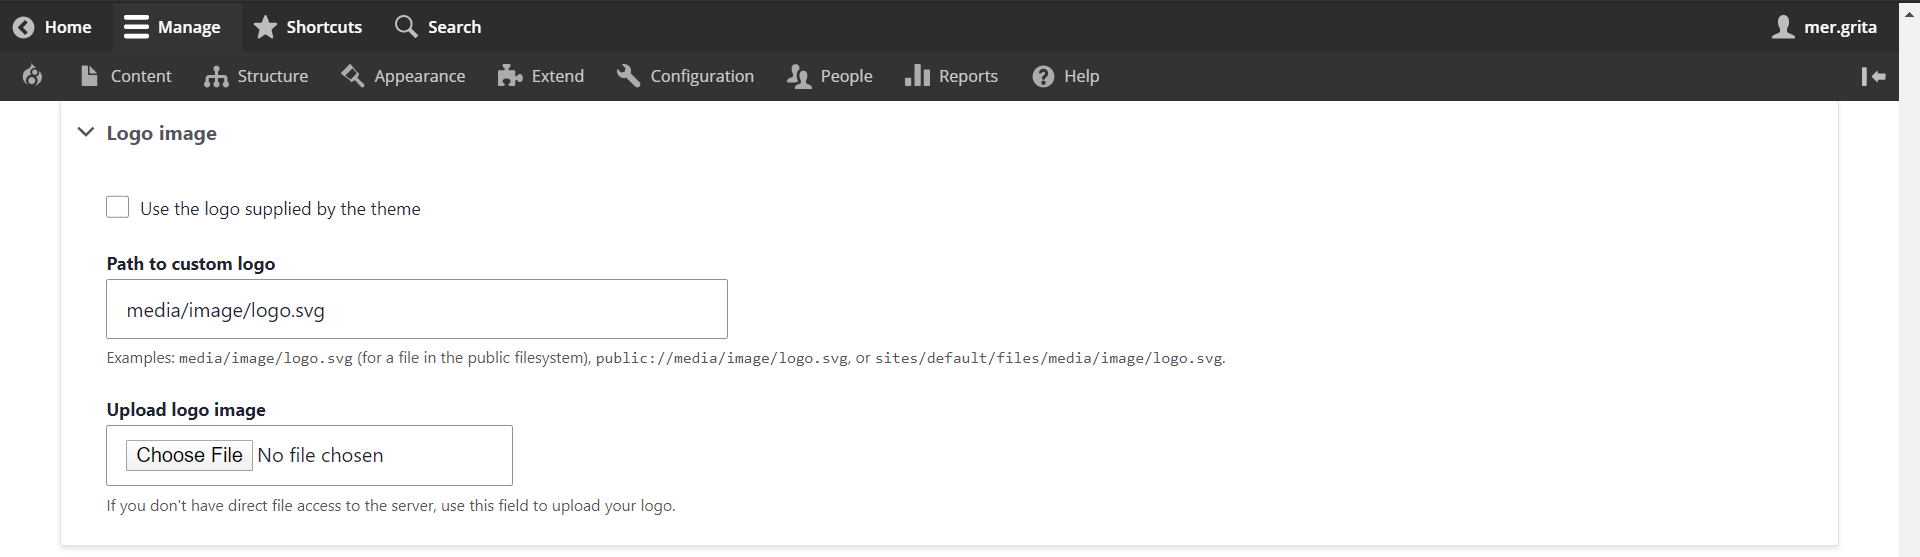Click the Home back-arrow icon

pos(24,27)
